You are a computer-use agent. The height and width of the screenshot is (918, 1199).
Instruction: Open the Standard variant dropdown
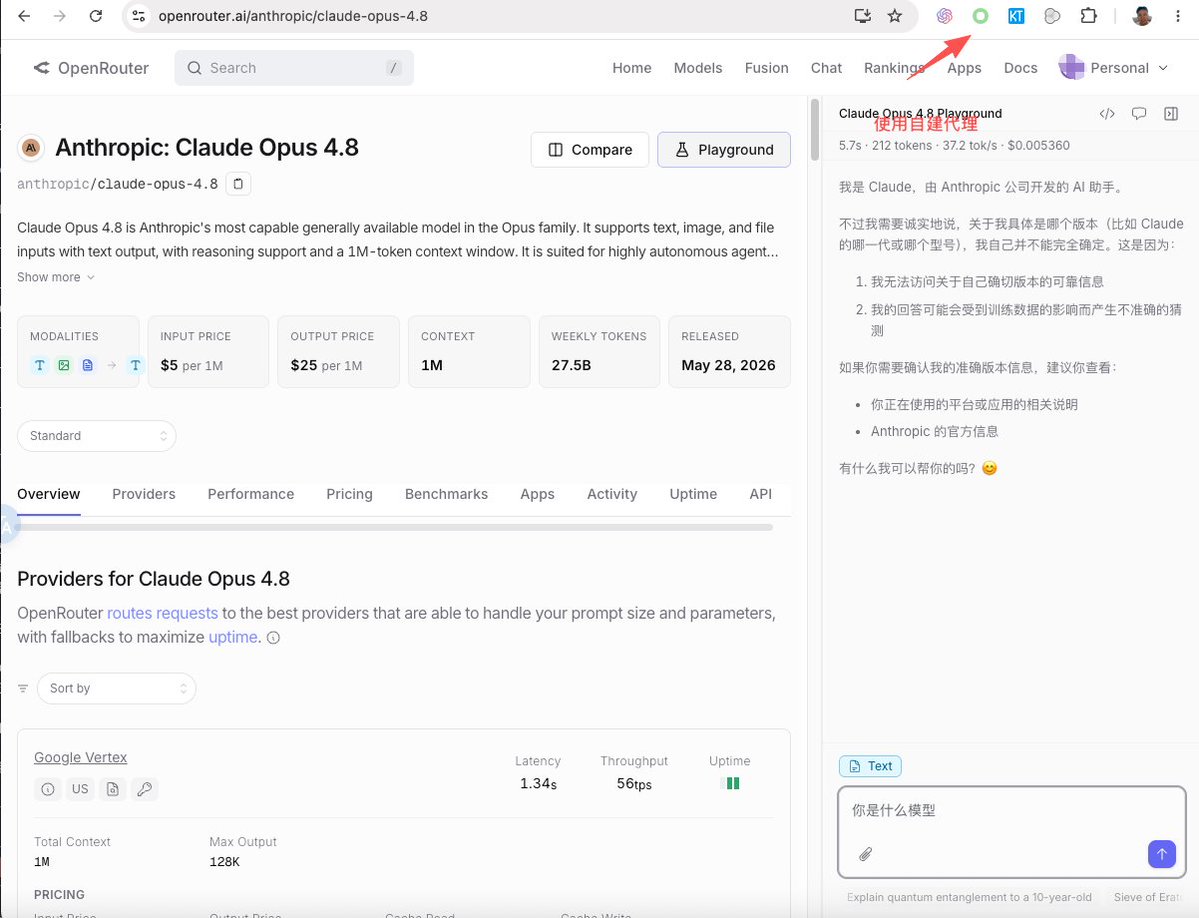(x=97, y=436)
